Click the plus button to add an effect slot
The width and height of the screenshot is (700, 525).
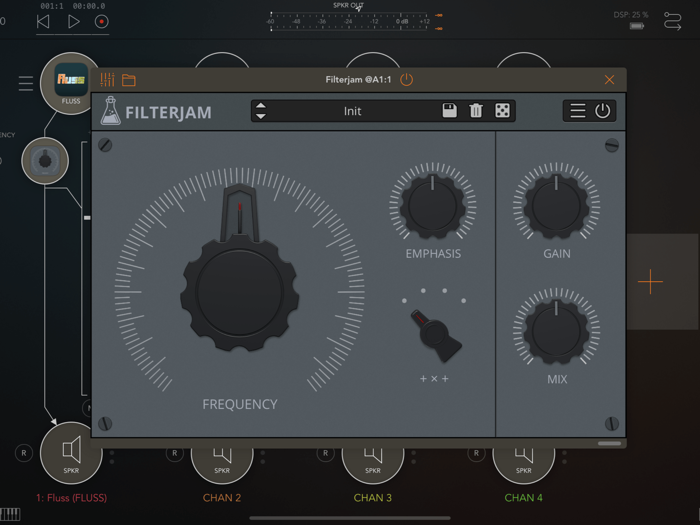650,282
